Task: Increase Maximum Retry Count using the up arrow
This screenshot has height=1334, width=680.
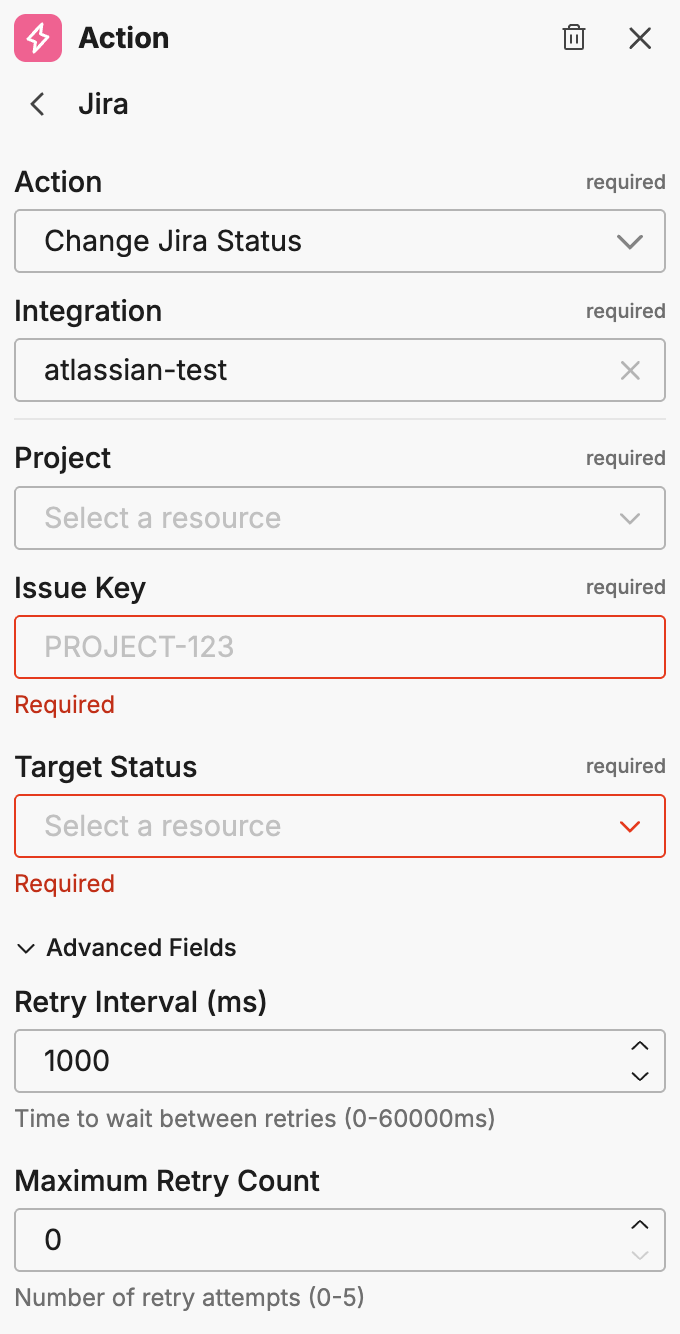Action: 640,1225
